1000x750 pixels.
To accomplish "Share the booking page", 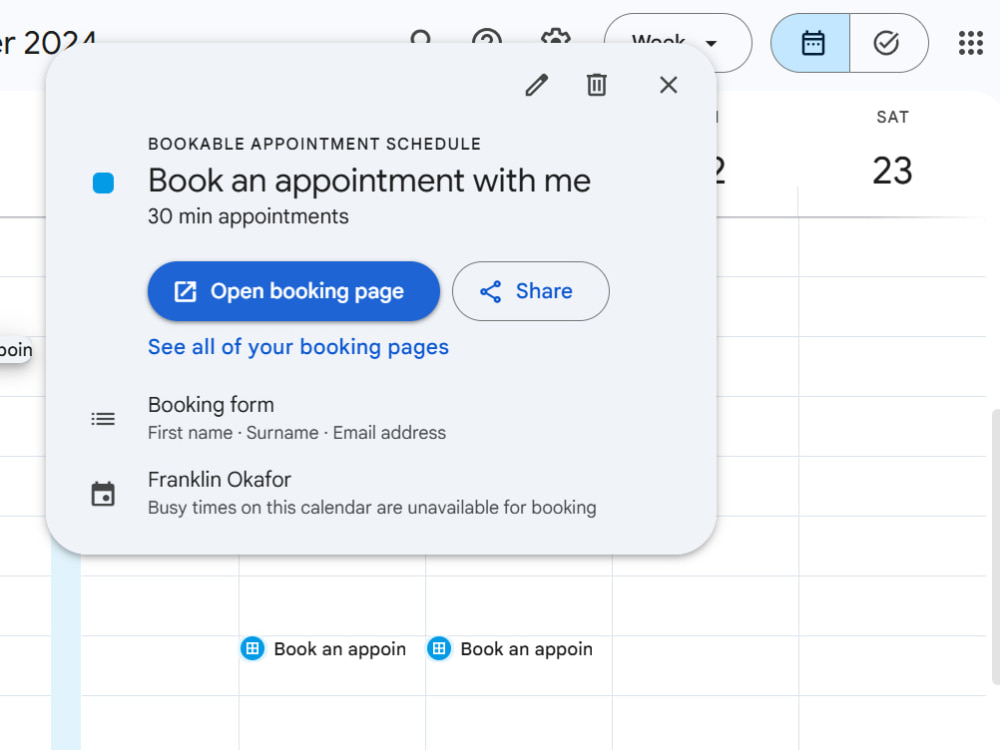I will tap(531, 291).
